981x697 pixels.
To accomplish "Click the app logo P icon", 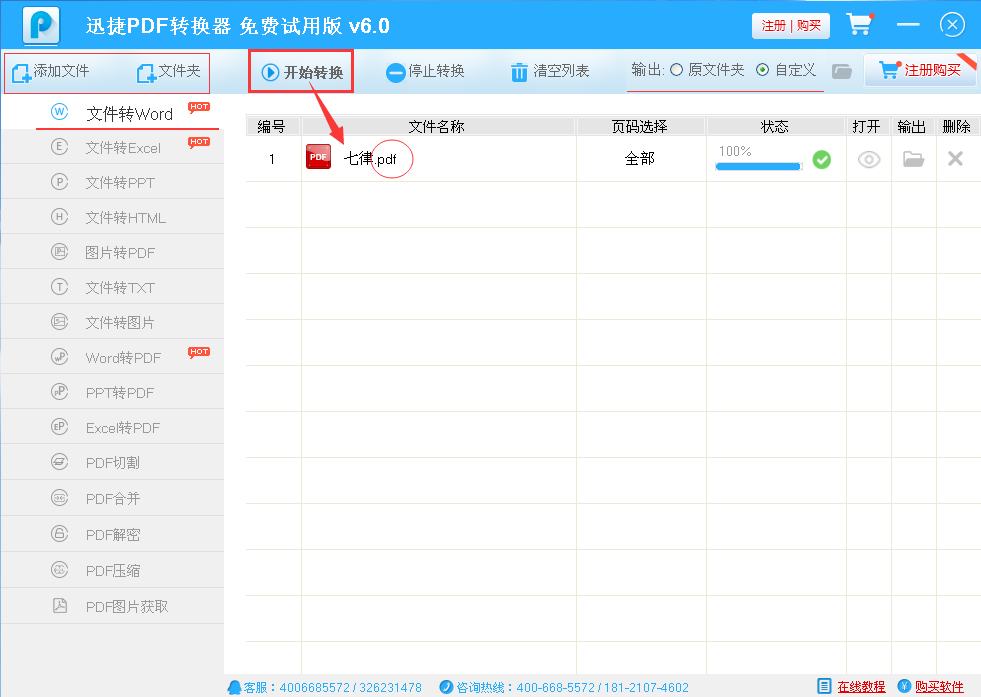I will click(41, 26).
